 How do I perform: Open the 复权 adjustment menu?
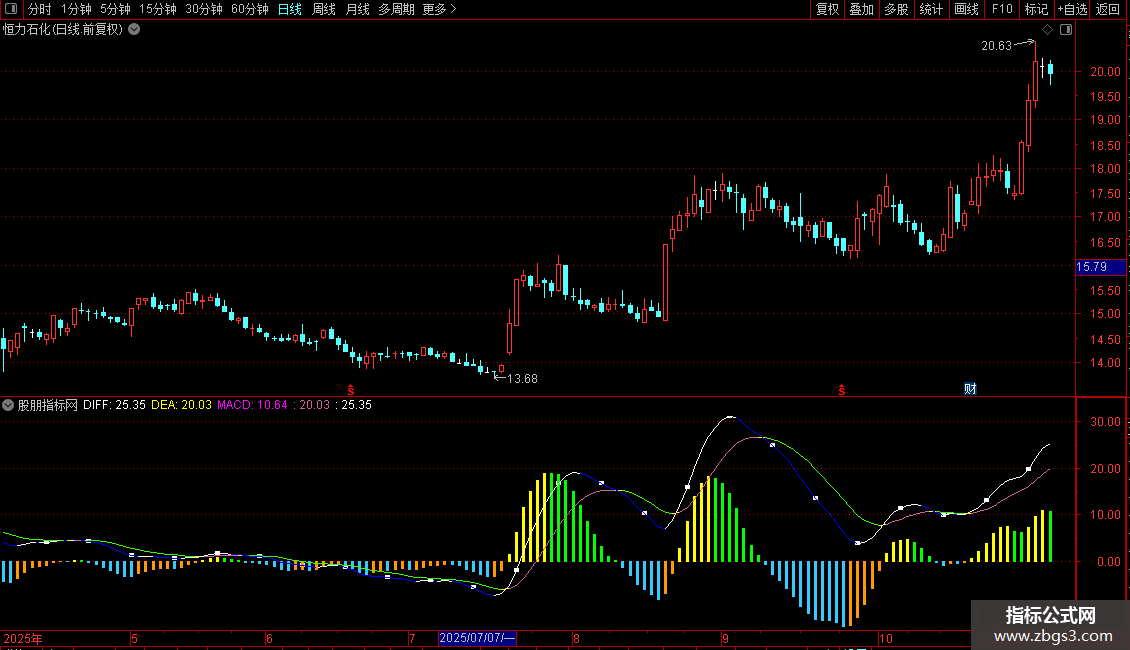tap(827, 9)
